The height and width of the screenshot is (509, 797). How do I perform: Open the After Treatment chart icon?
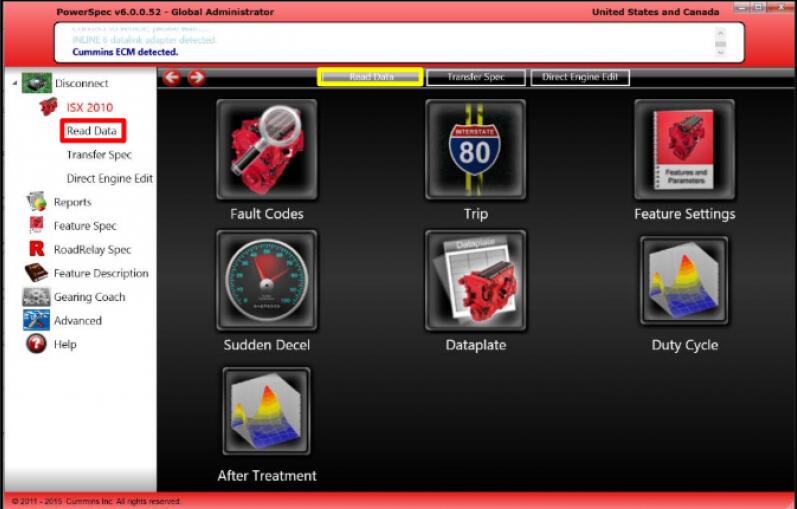[266, 411]
